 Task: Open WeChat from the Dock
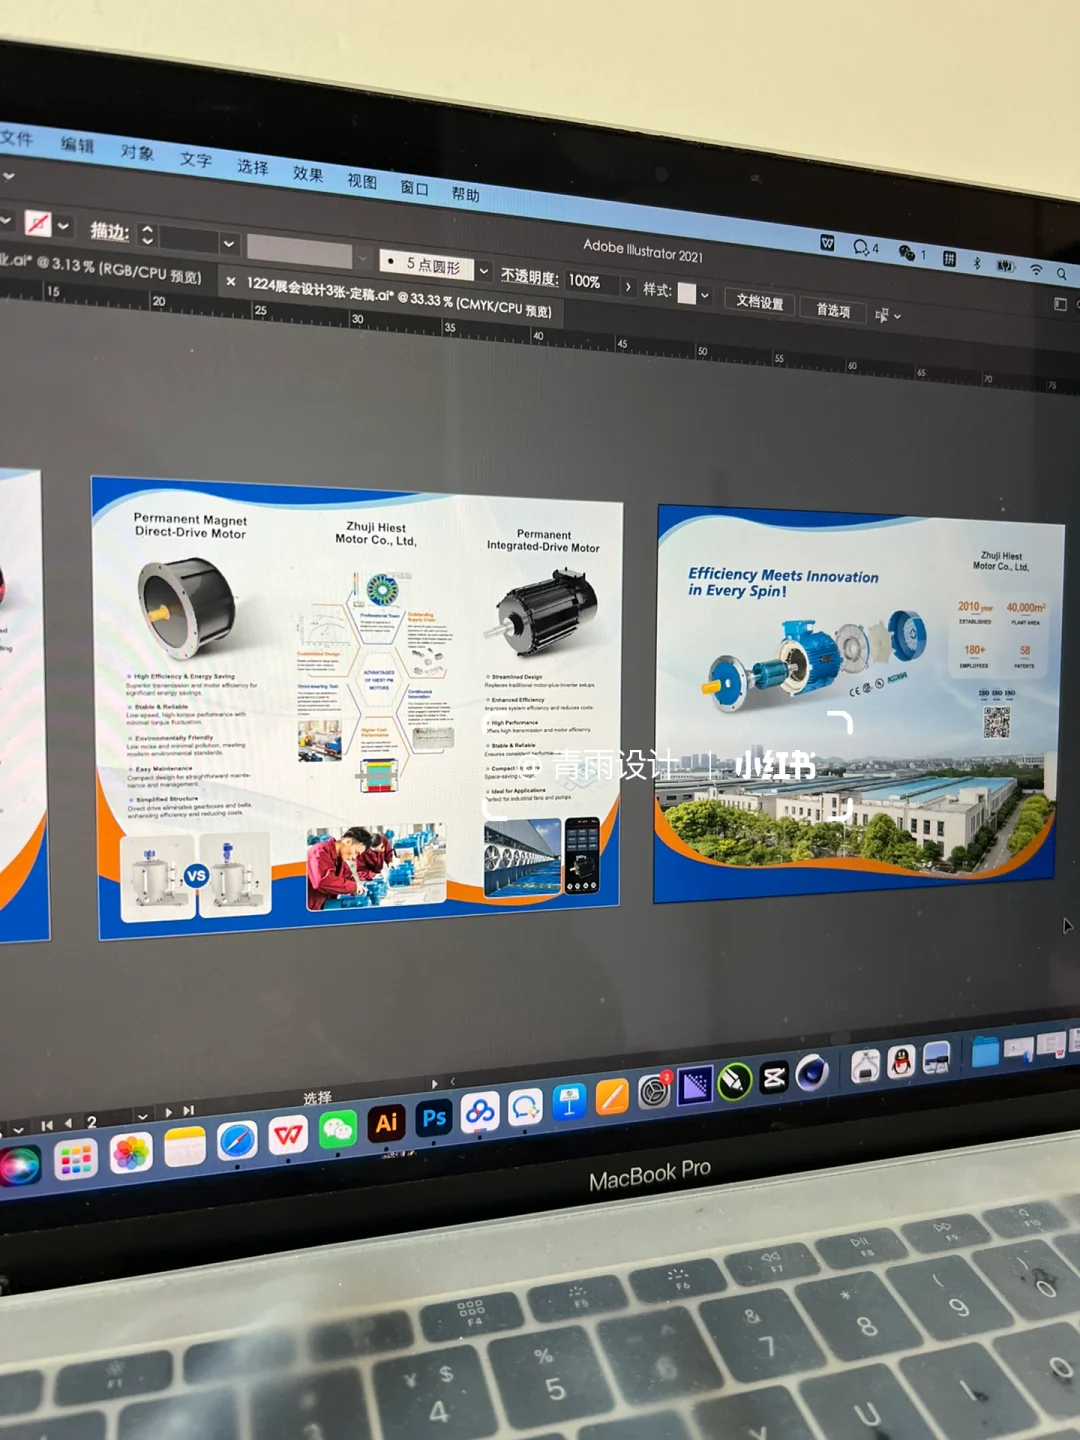click(x=338, y=1129)
